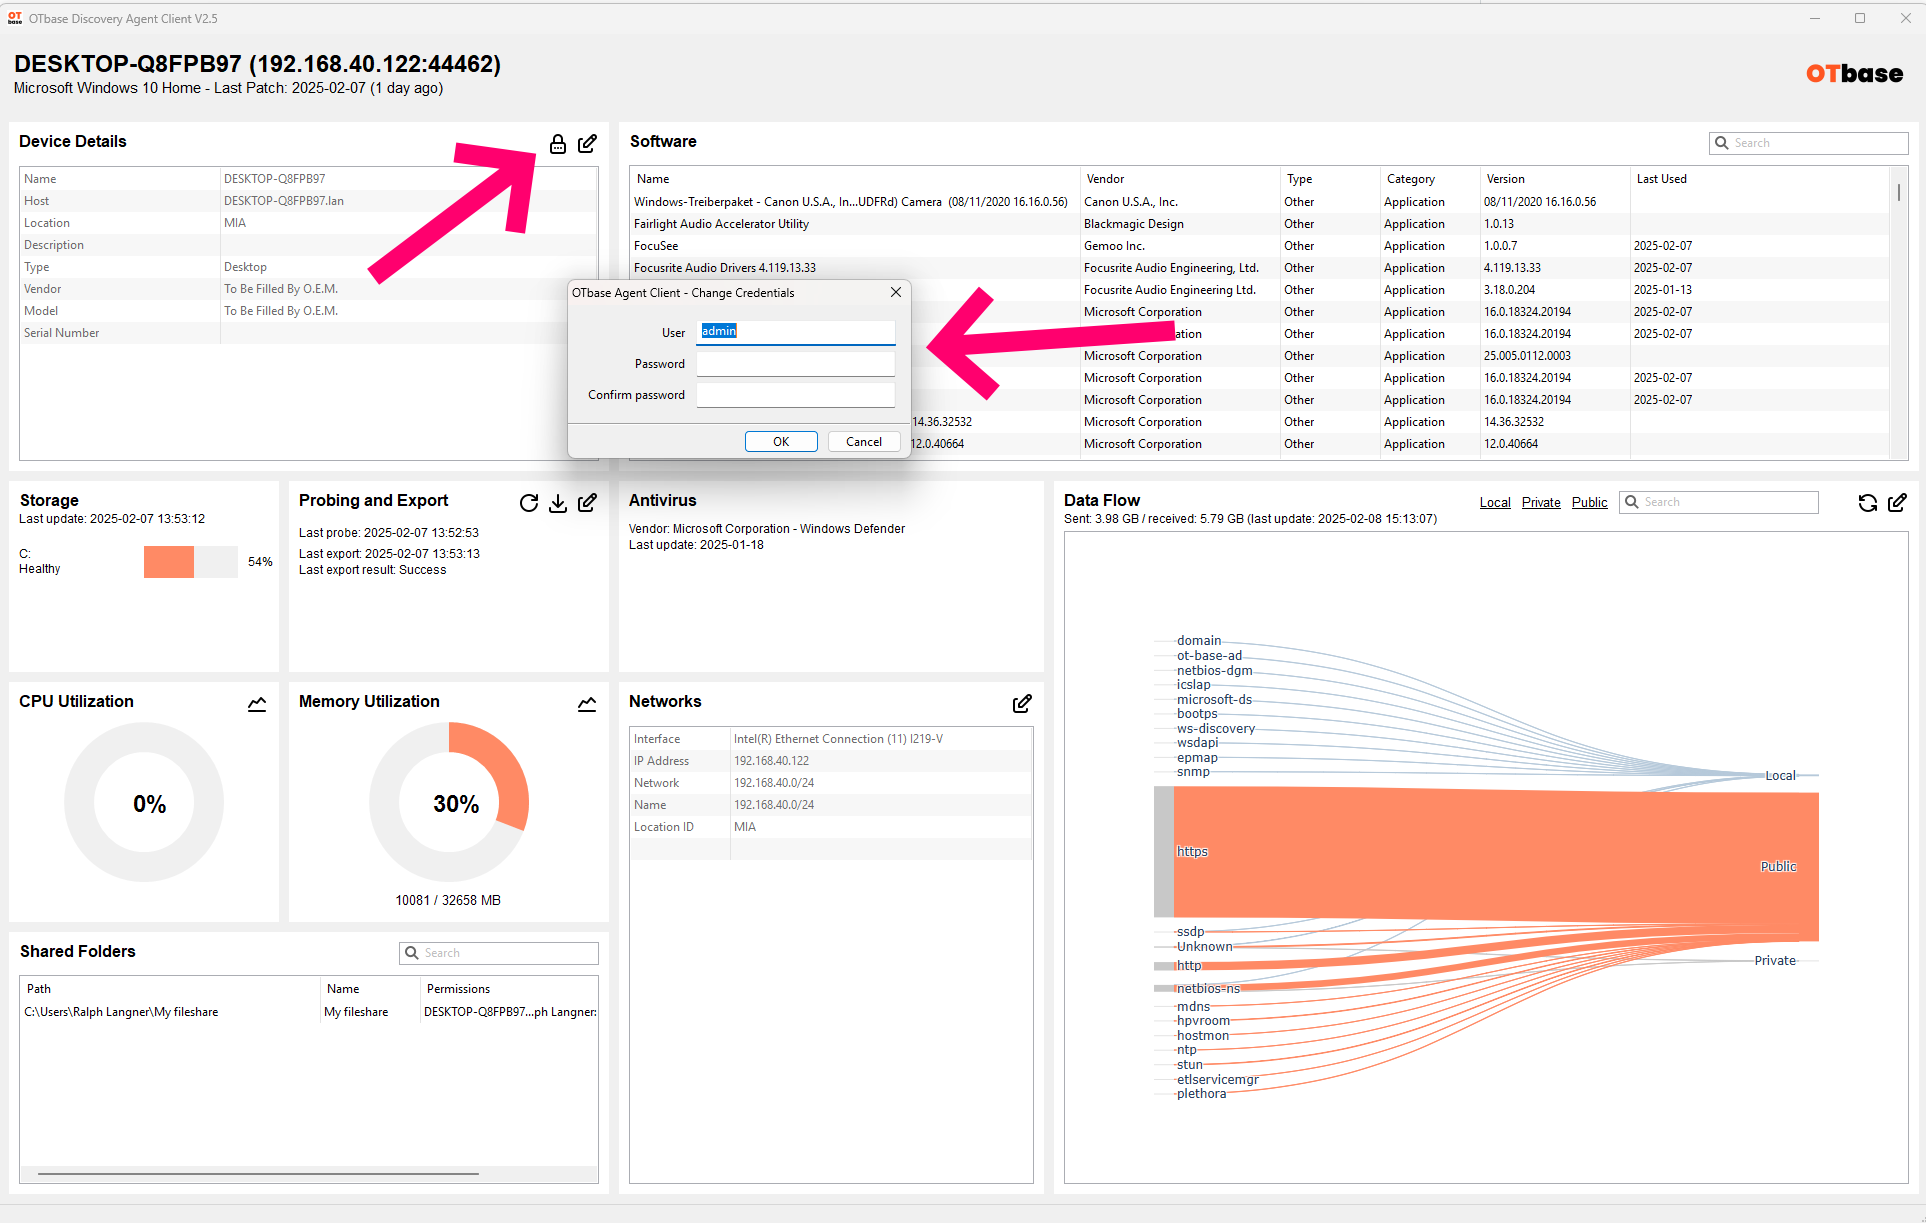Edit the Data Flow settings
The image size is (1926, 1223).
(1897, 503)
